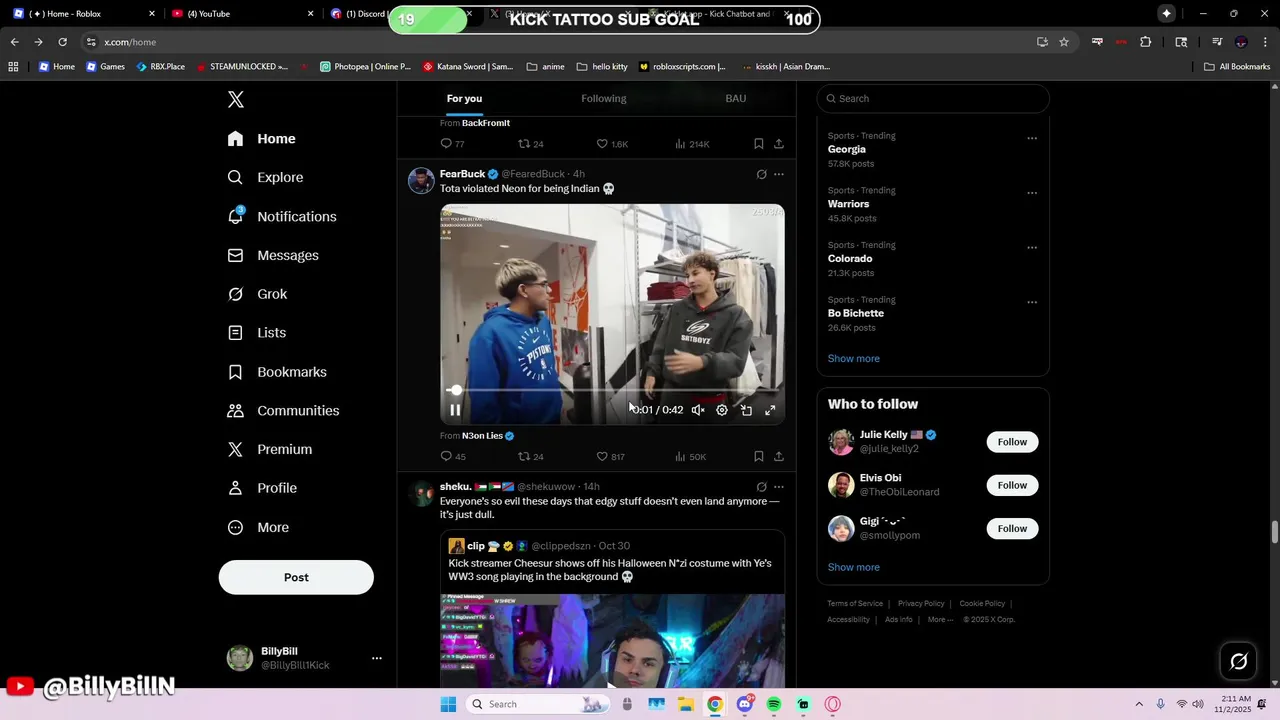Bookmark FearBuck's post
The width and height of the screenshot is (1280, 720).
point(759,456)
